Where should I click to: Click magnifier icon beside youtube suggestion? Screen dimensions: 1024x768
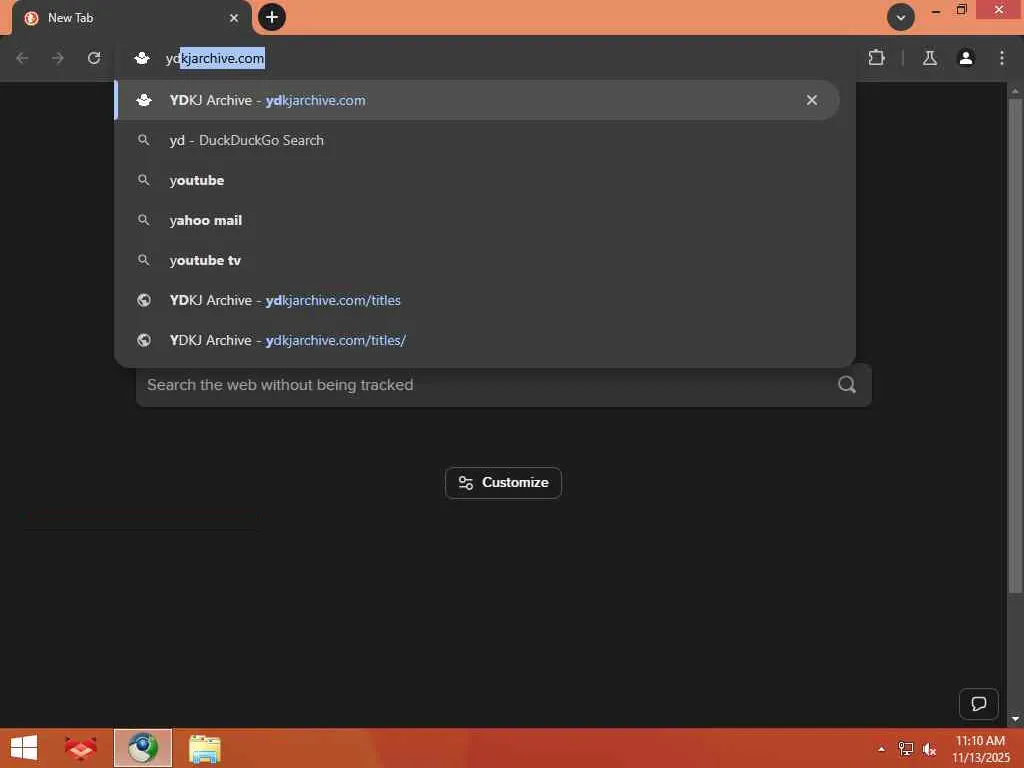pyautogui.click(x=144, y=180)
